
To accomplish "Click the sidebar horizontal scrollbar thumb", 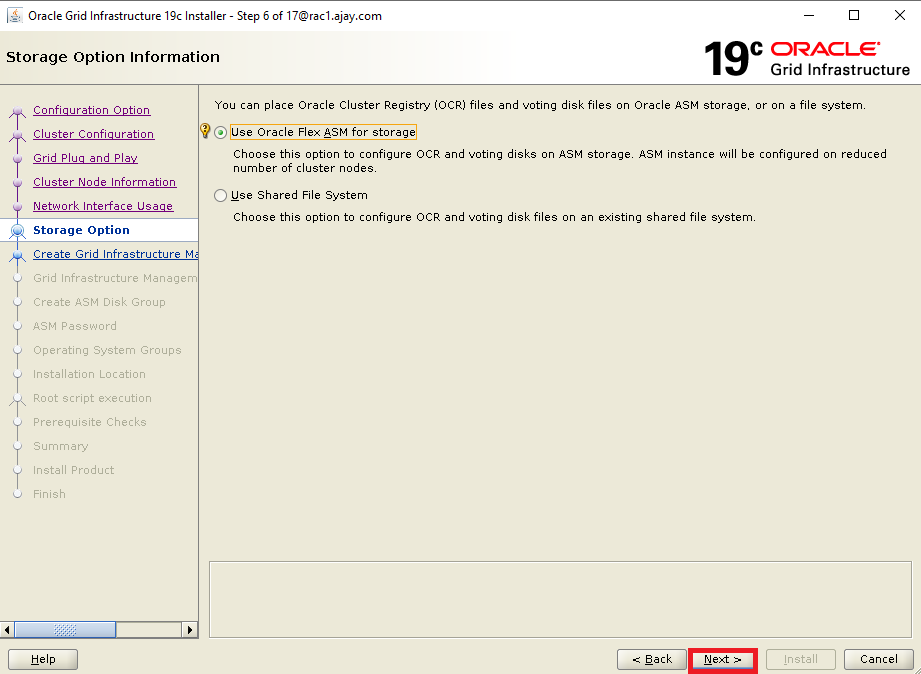I will [x=65, y=630].
